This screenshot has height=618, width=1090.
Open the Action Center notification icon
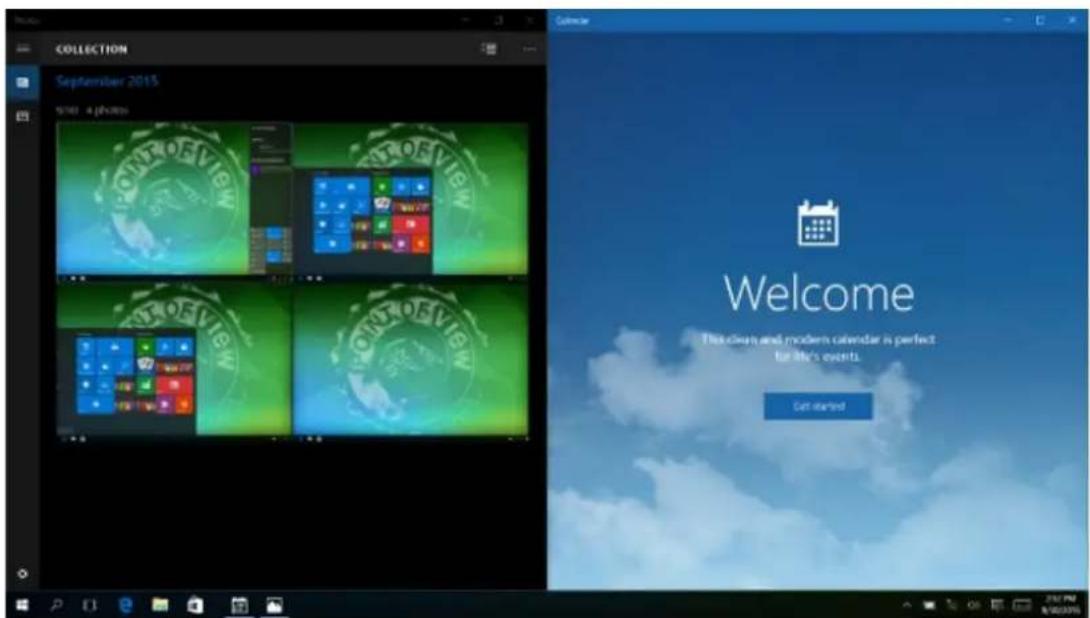click(998, 605)
